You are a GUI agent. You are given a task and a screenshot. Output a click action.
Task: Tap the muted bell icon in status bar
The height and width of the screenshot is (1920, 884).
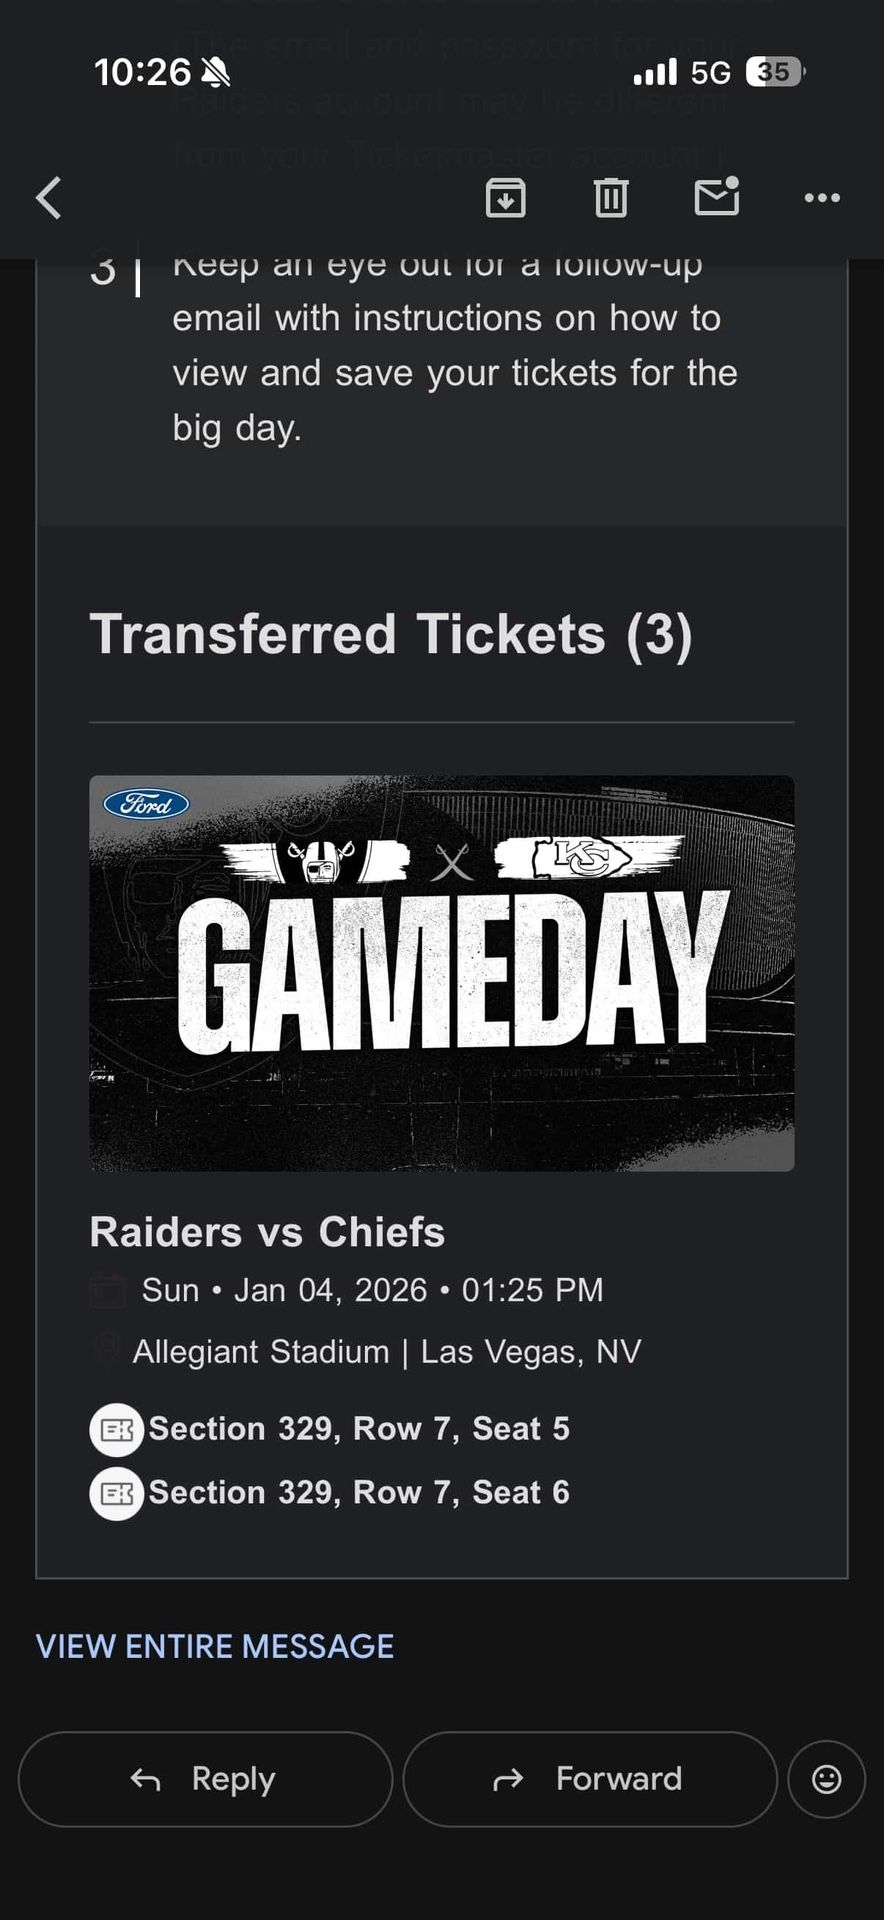215,72
